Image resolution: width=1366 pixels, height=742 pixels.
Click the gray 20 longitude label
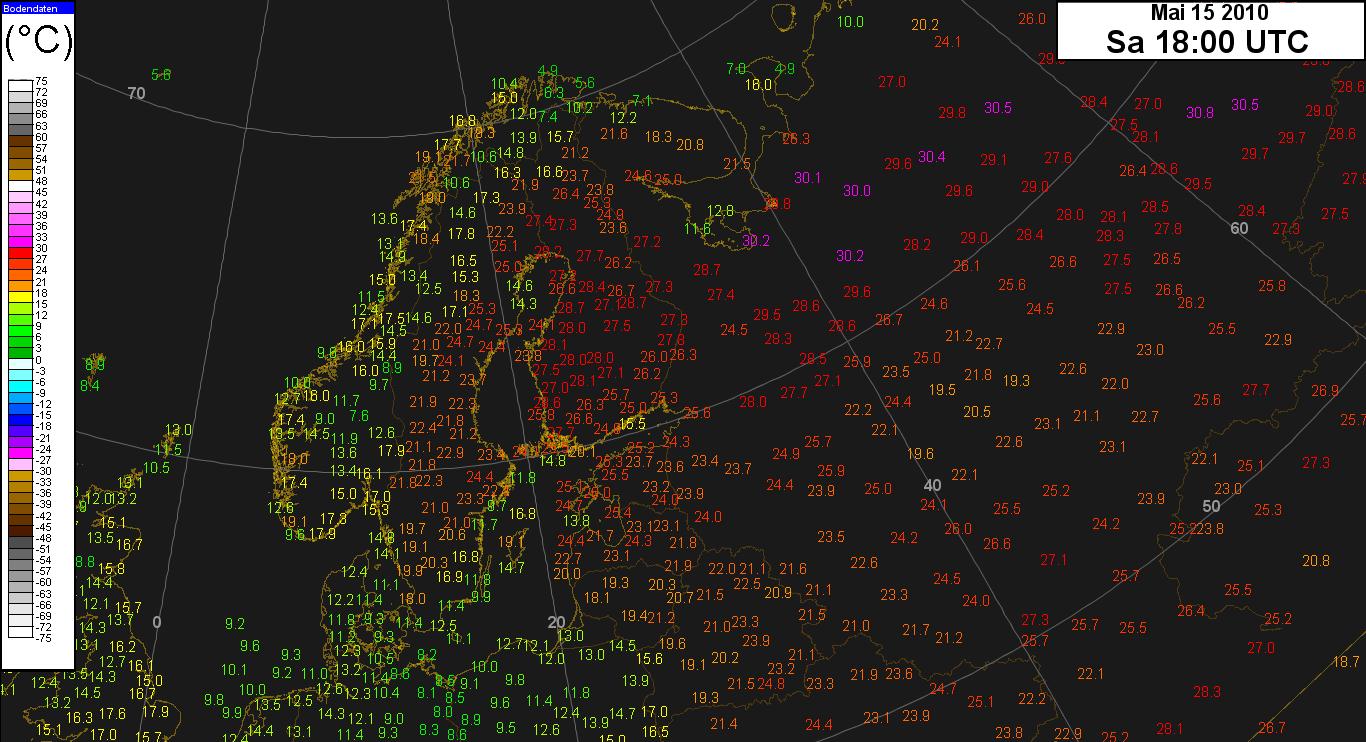coord(556,622)
